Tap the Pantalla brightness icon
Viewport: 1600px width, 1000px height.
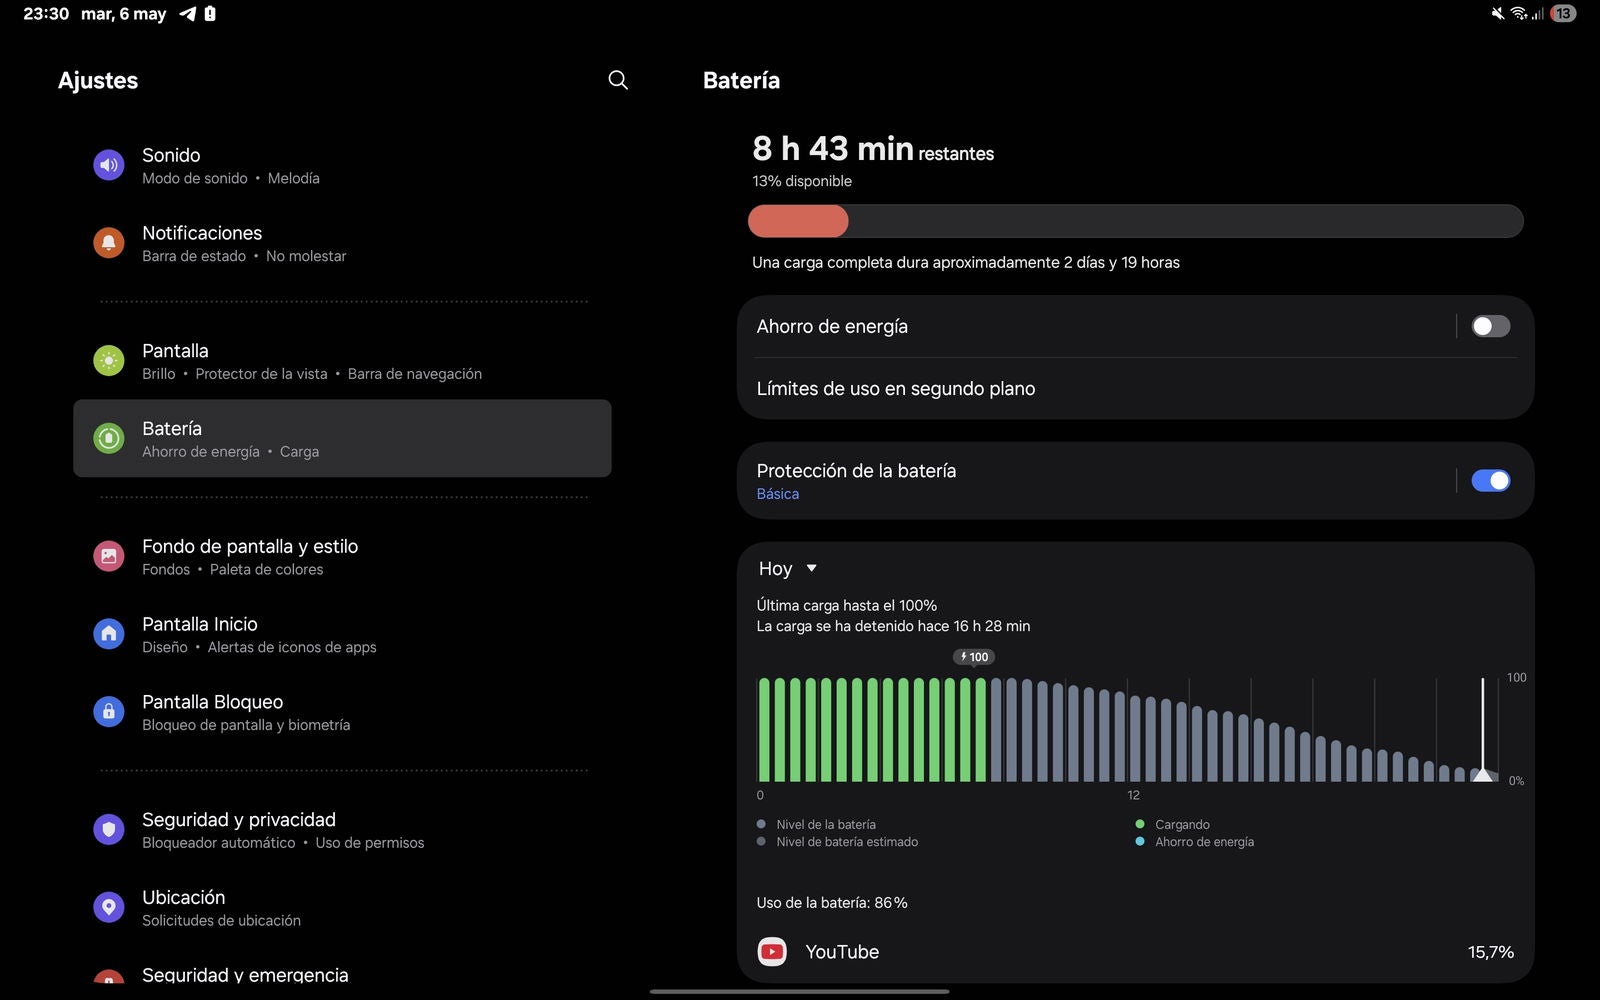(x=109, y=361)
